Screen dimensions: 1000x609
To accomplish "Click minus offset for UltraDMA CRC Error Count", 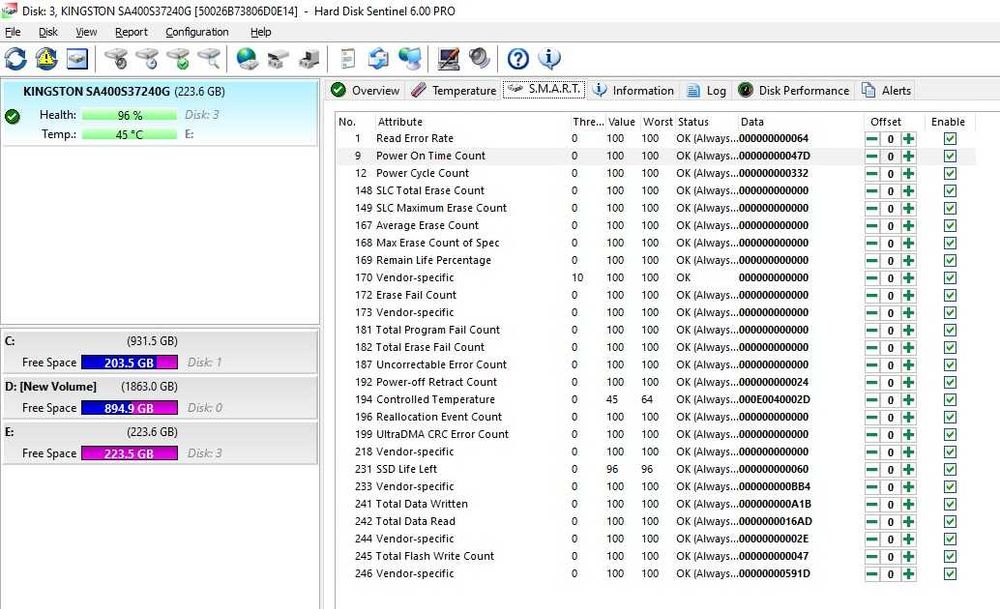I will click(872, 435).
